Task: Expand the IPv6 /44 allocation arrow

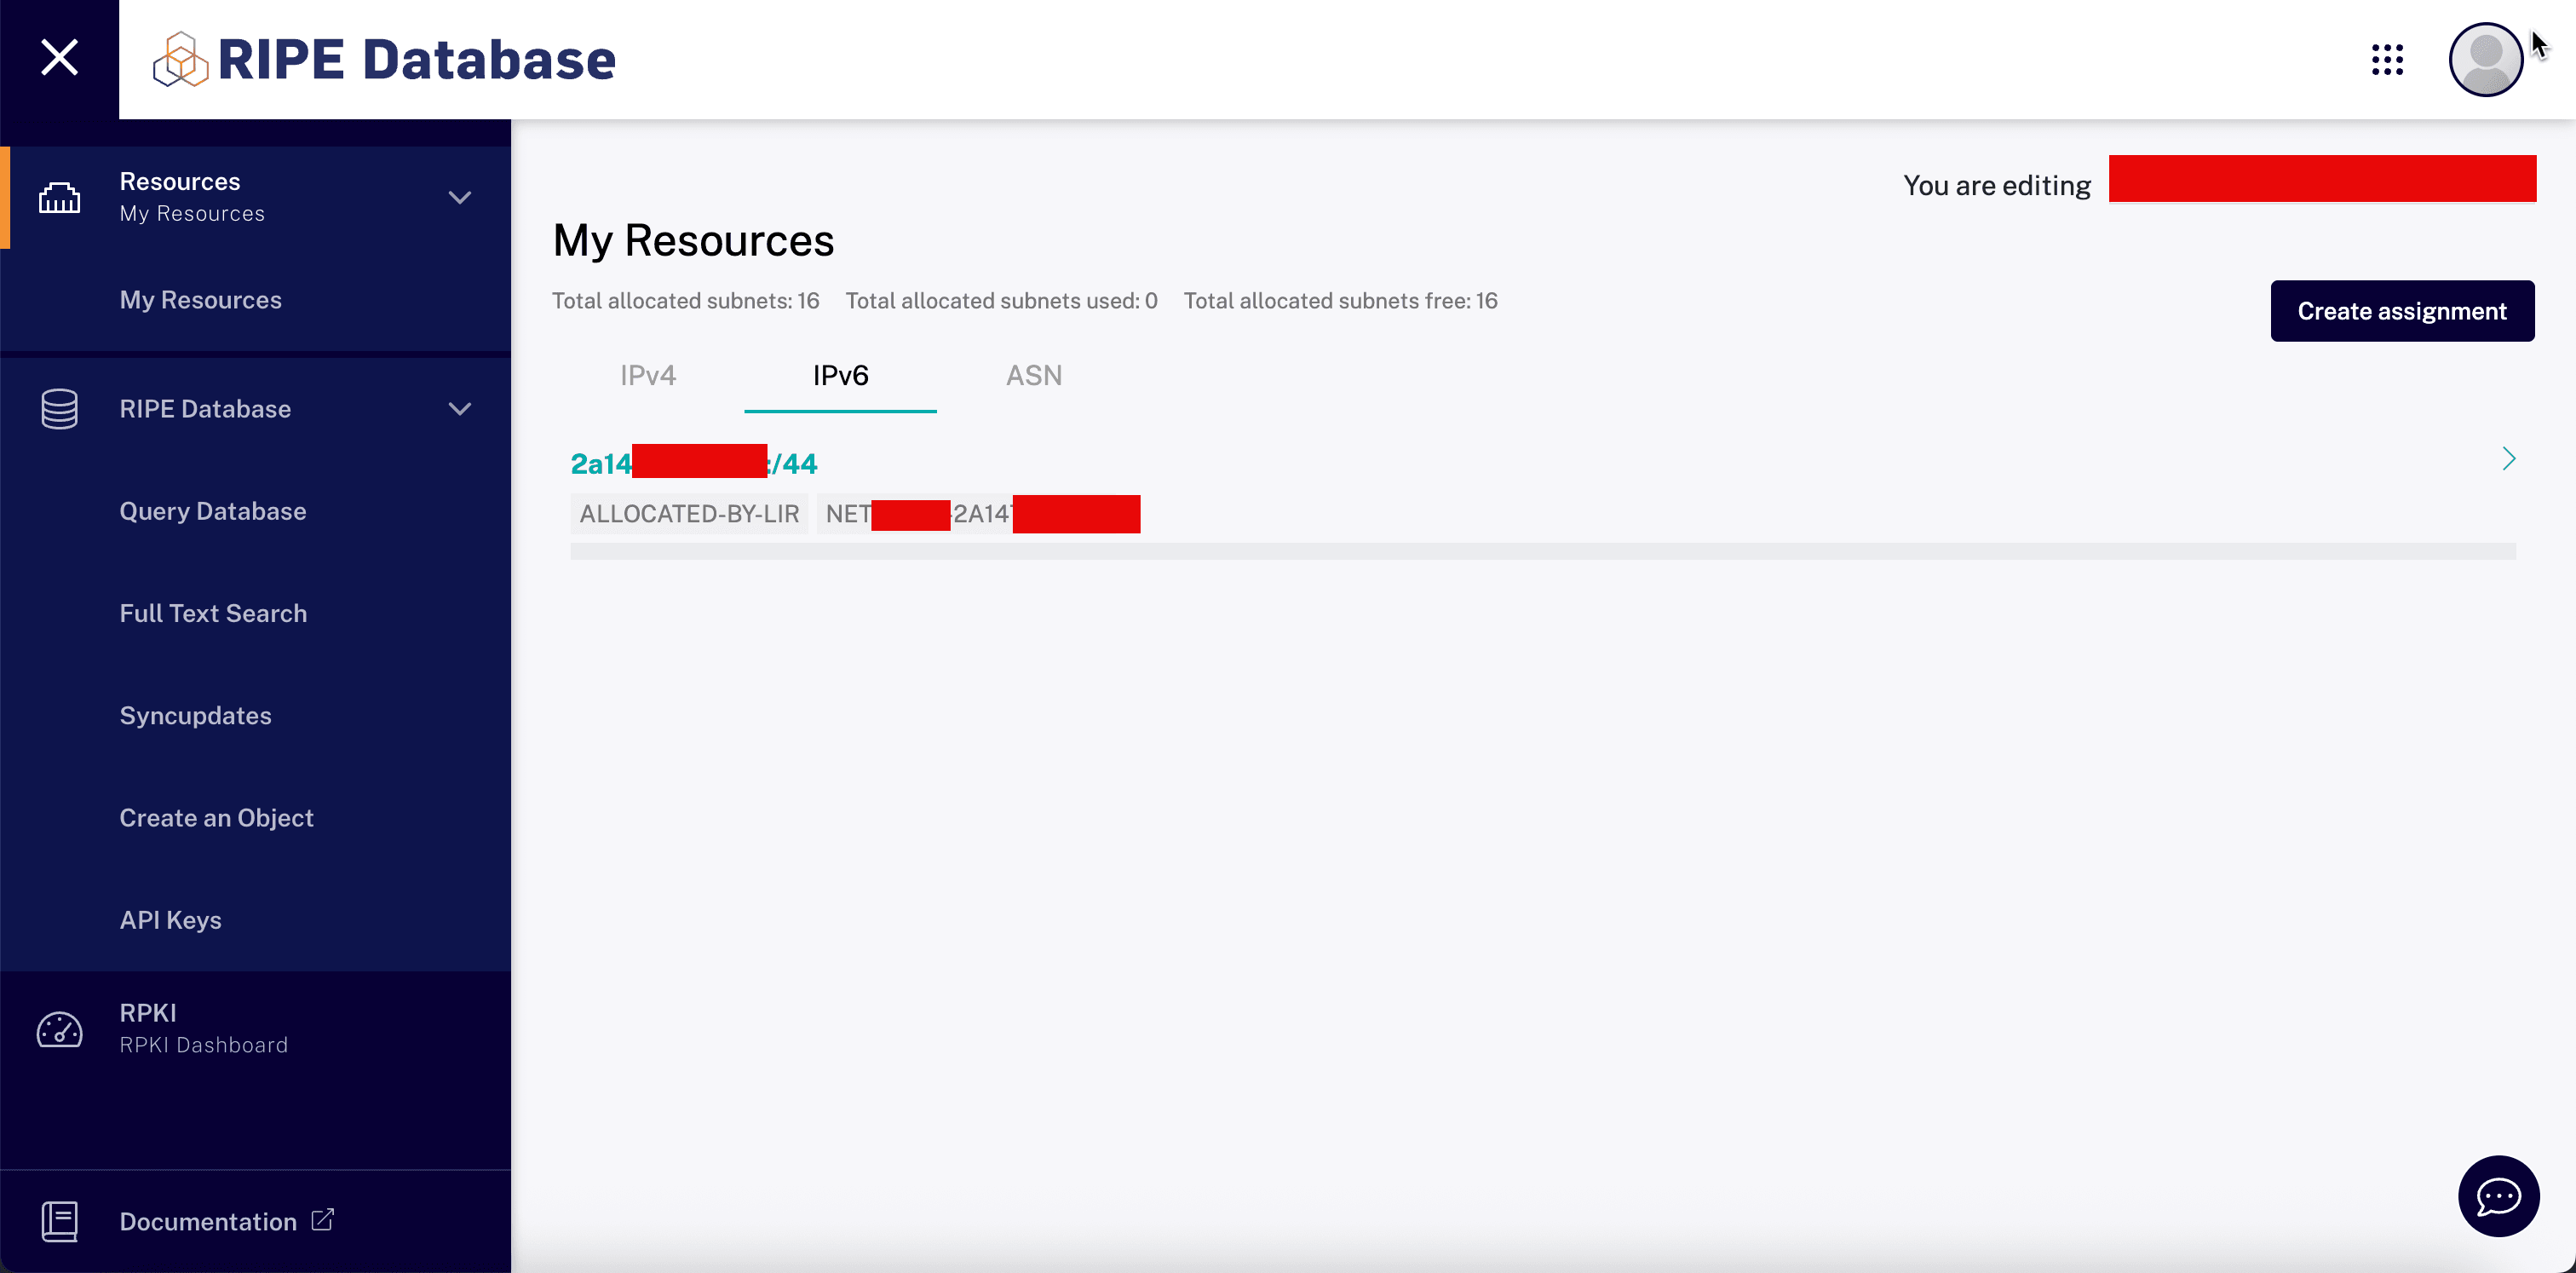Action: pyautogui.click(x=2508, y=459)
